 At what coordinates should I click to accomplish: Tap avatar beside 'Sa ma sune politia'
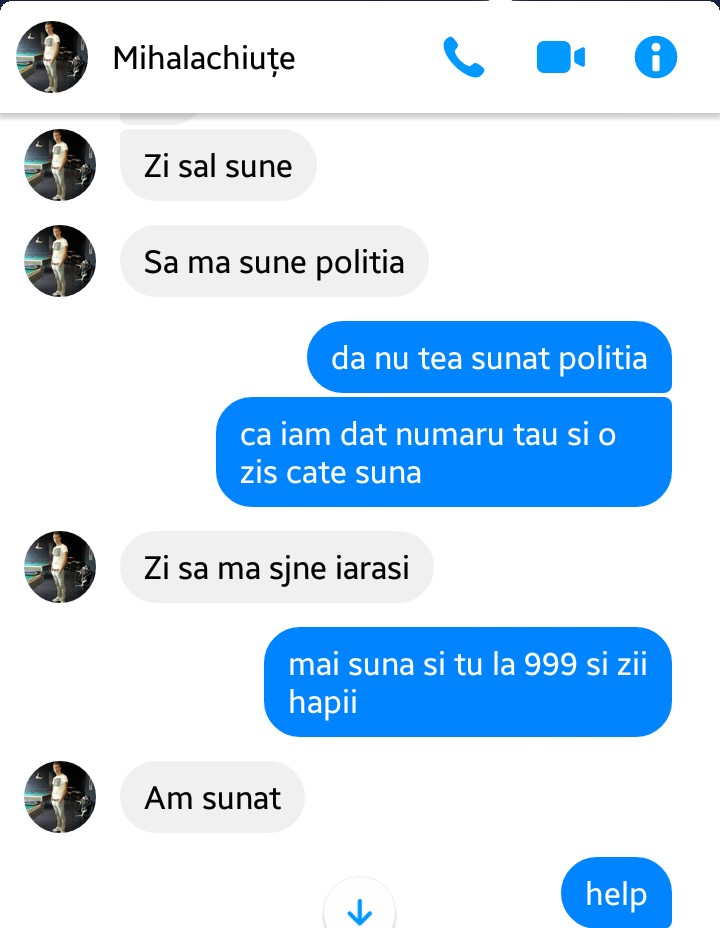[x=60, y=261]
